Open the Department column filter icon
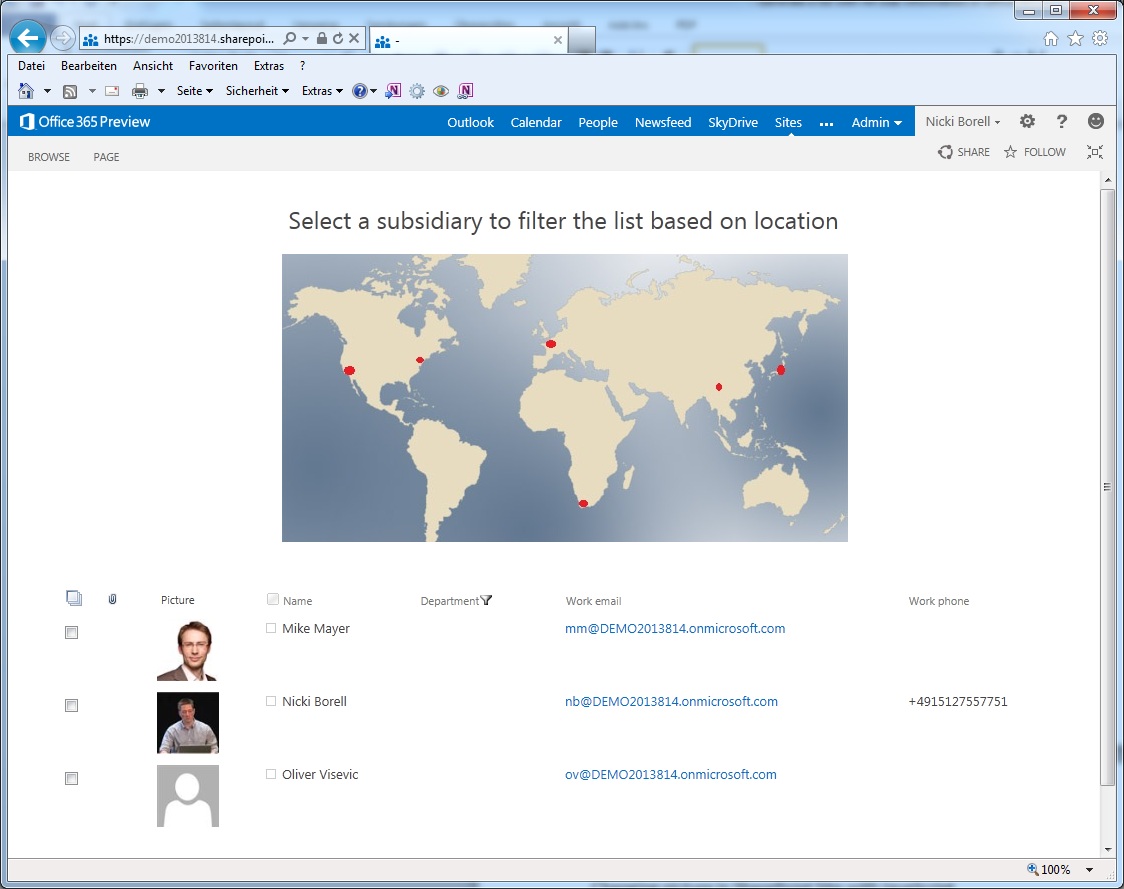The width and height of the screenshot is (1124, 889). (x=487, y=600)
